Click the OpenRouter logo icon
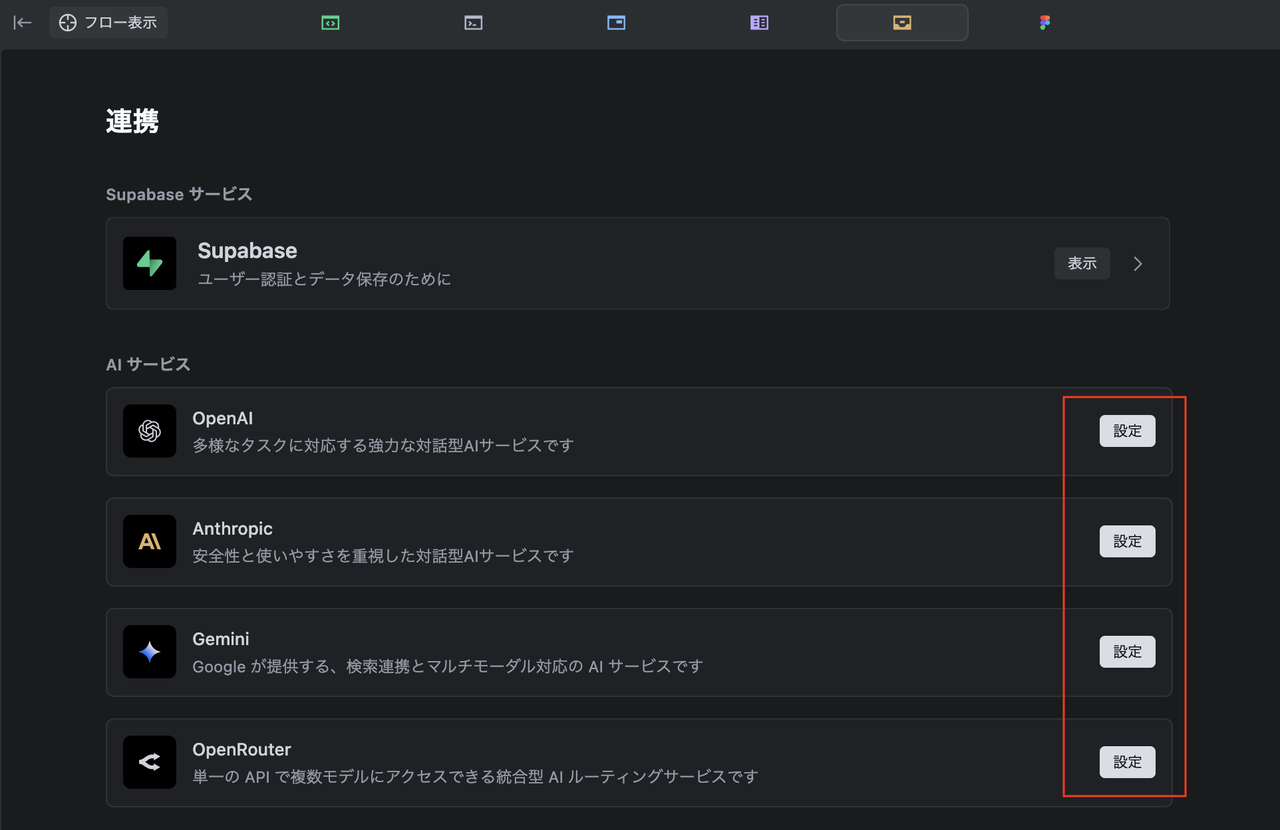The image size is (1280, 830). pos(150,762)
